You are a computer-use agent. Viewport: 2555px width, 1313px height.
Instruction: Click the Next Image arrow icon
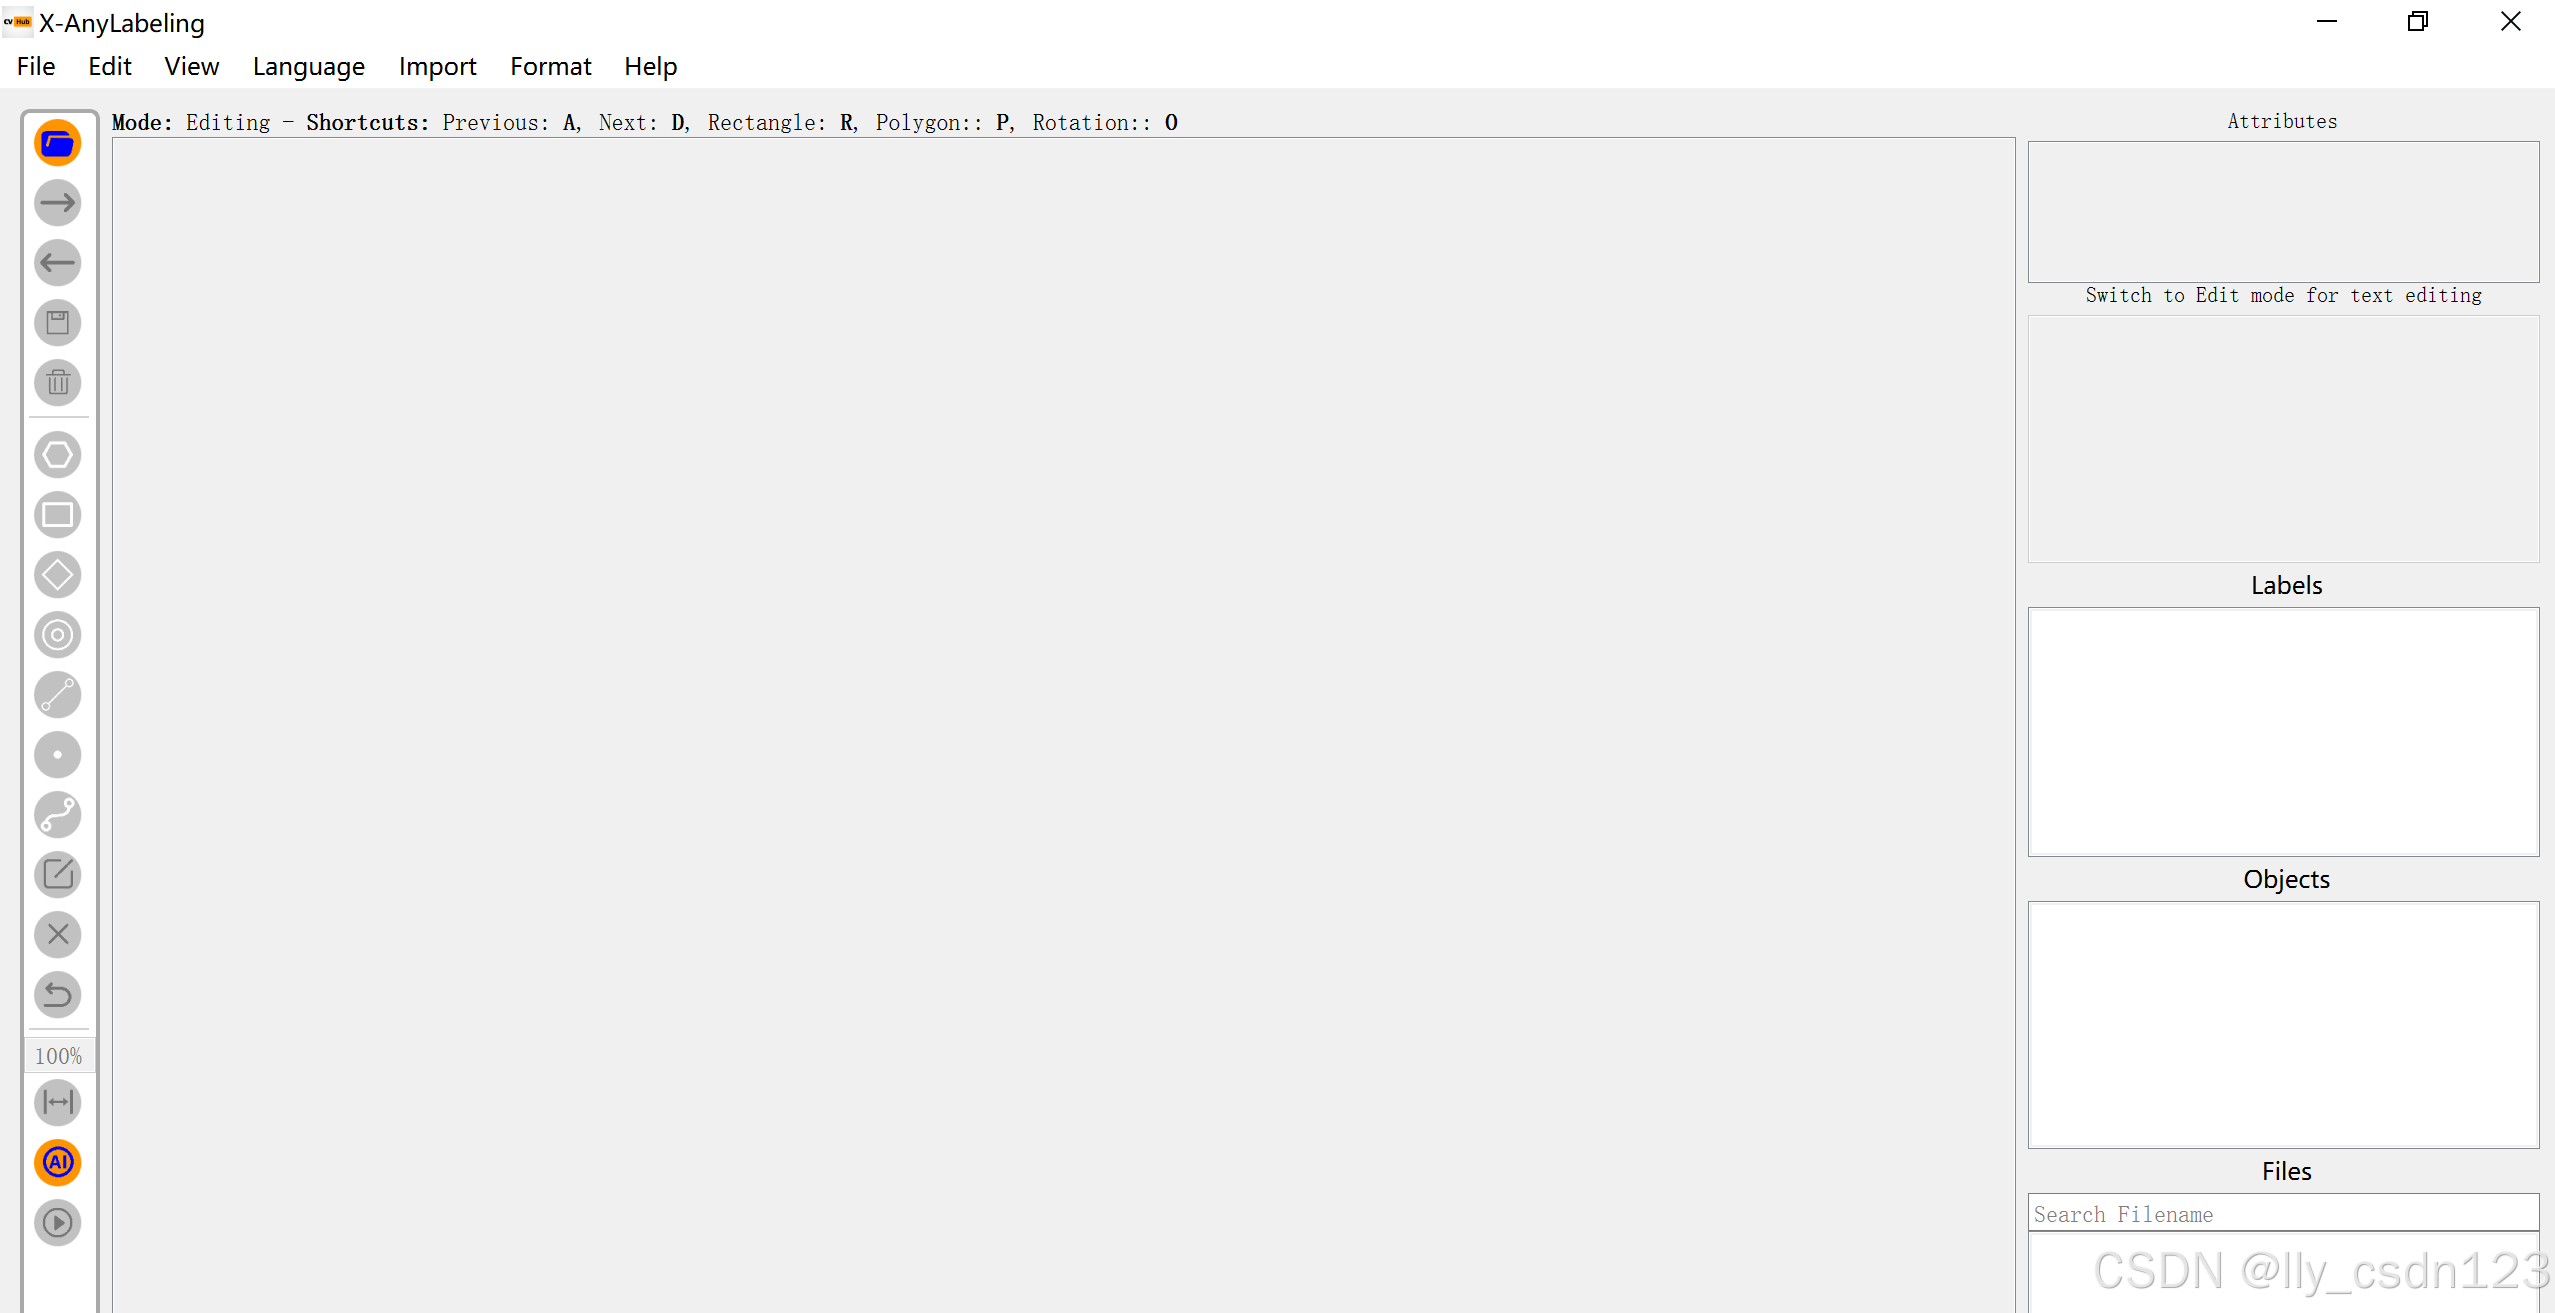pyautogui.click(x=58, y=203)
